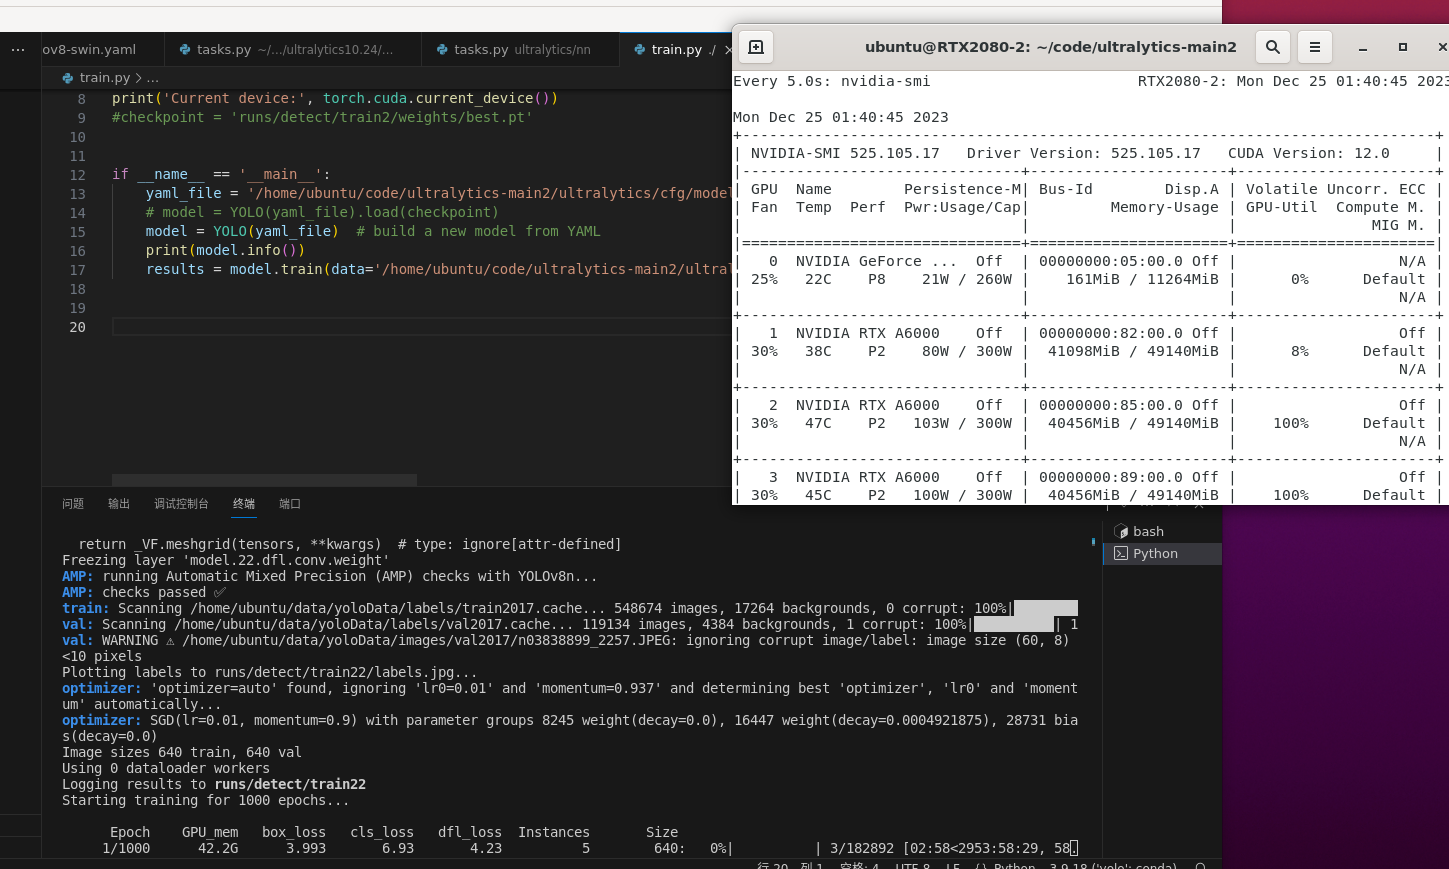
Task: Select the Python terminal in the terminal list
Action: (x=1162, y=553)
